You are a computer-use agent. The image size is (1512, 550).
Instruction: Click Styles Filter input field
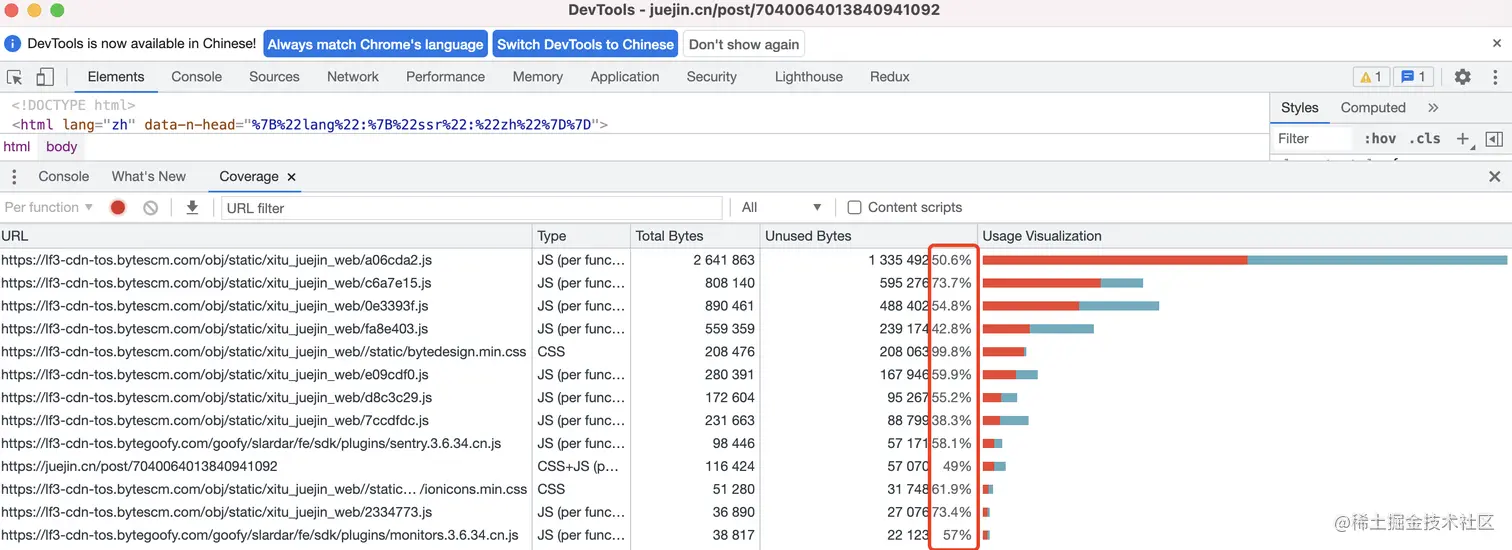click(1314, 139)
